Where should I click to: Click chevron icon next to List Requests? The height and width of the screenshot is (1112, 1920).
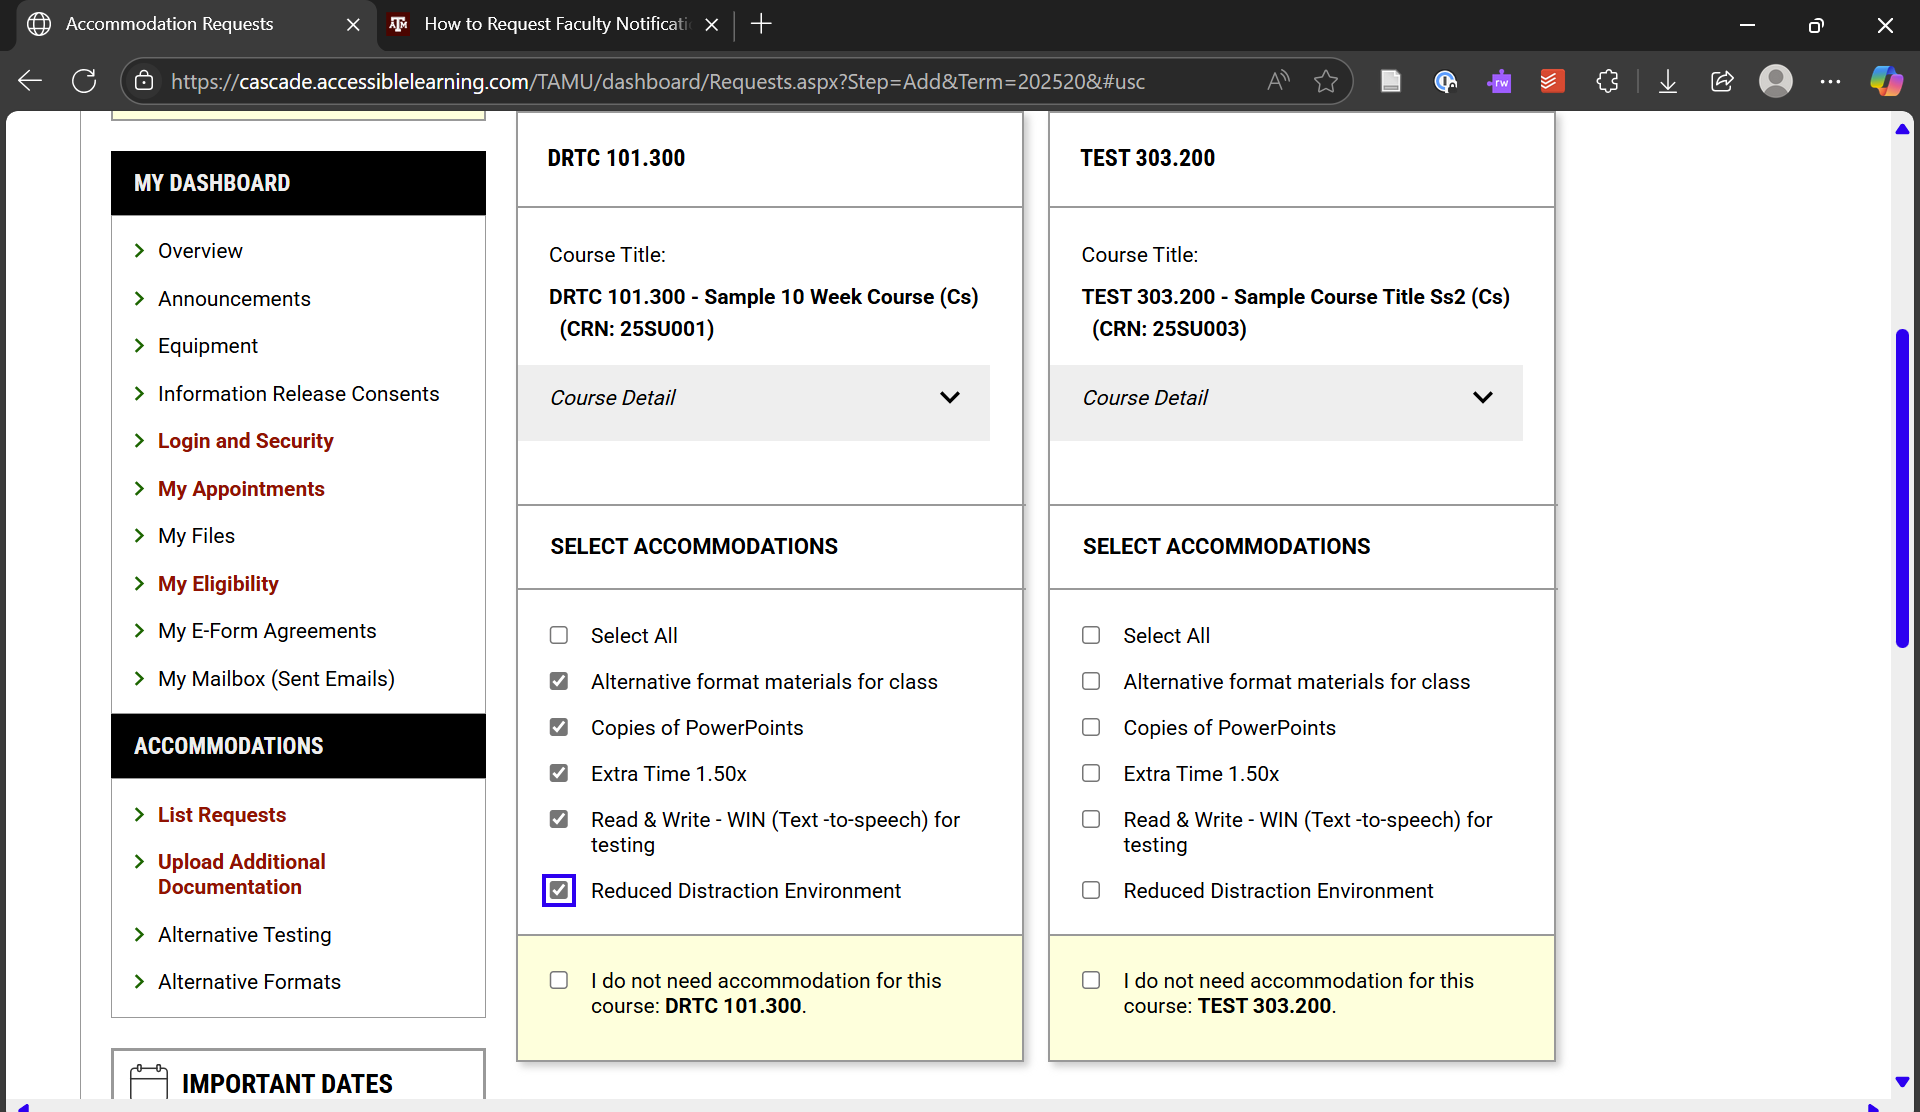click(x=139, y=814)
